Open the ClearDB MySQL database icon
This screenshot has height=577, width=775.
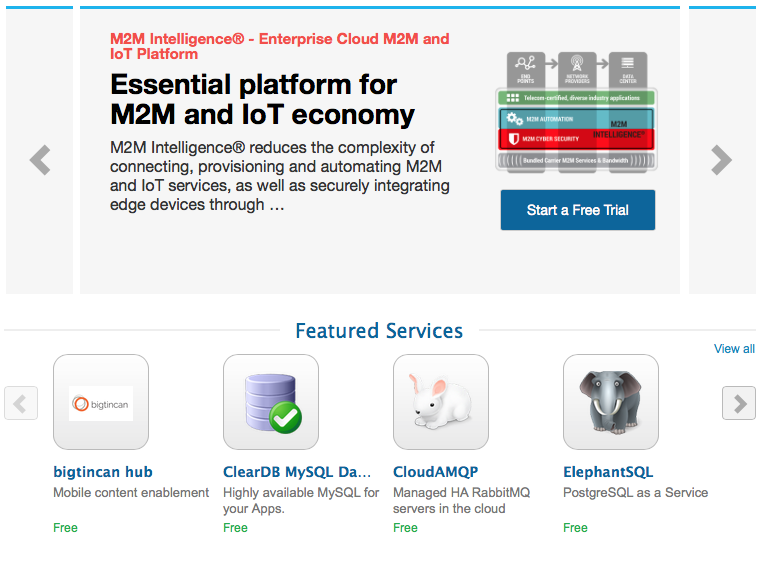[271, 402]
